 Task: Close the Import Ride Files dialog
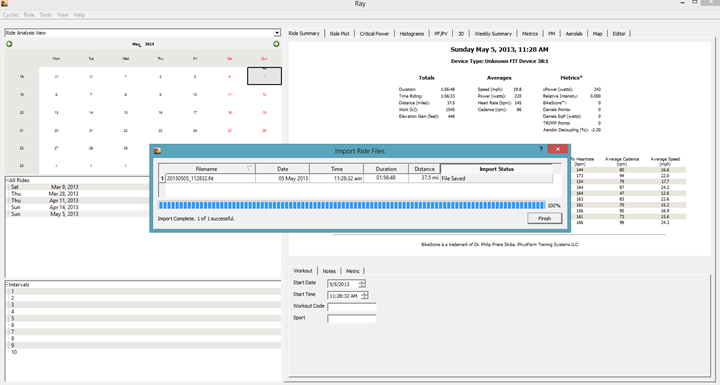[557, 149]
